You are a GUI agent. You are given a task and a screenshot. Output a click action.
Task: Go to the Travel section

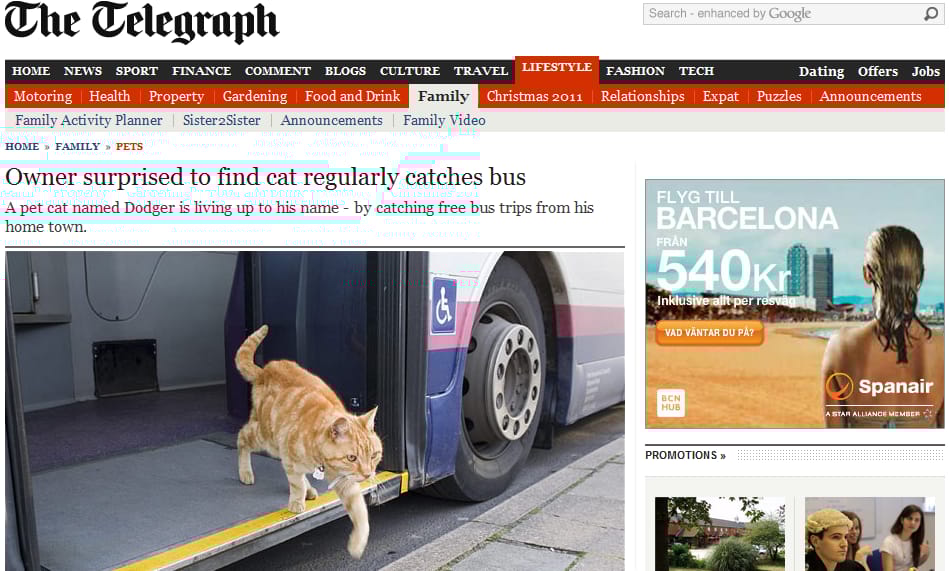[481, 71]
